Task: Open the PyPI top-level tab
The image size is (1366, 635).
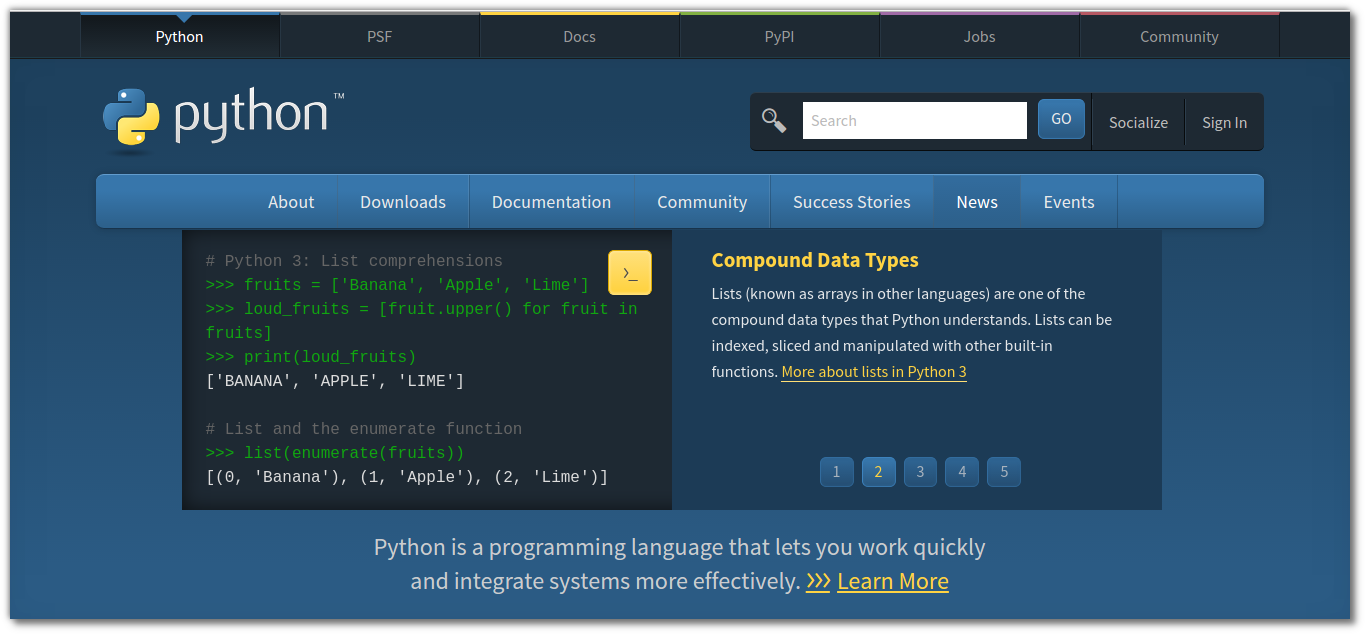Action: [780, 36]
